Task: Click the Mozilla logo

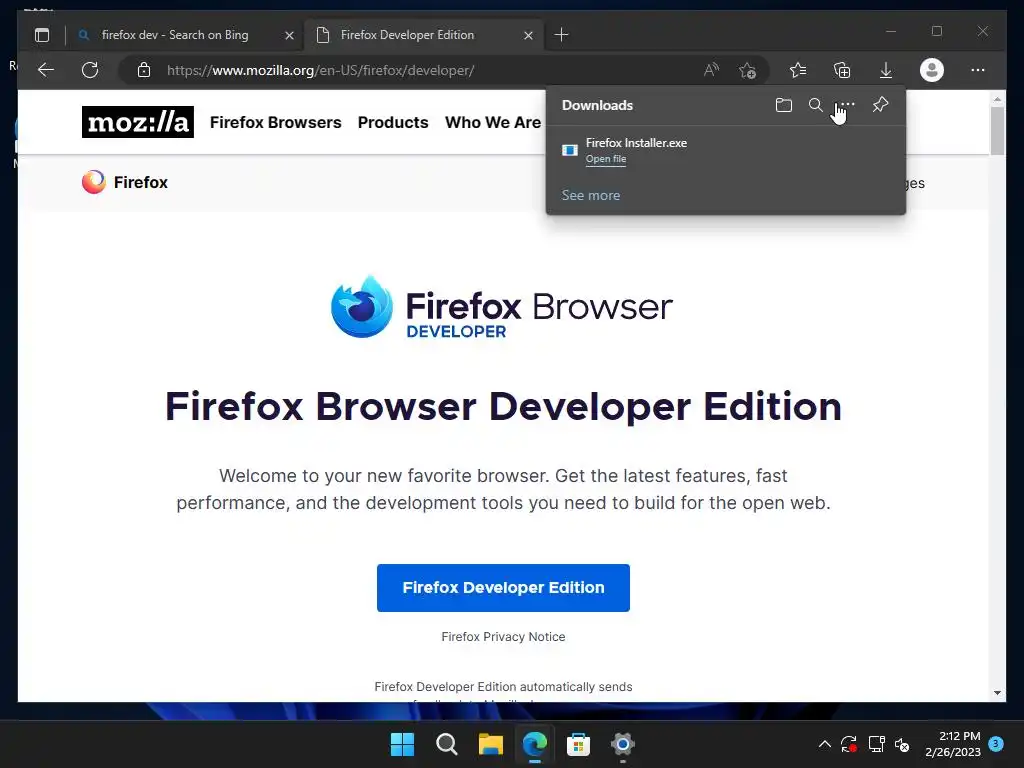Action: (138, 122)
